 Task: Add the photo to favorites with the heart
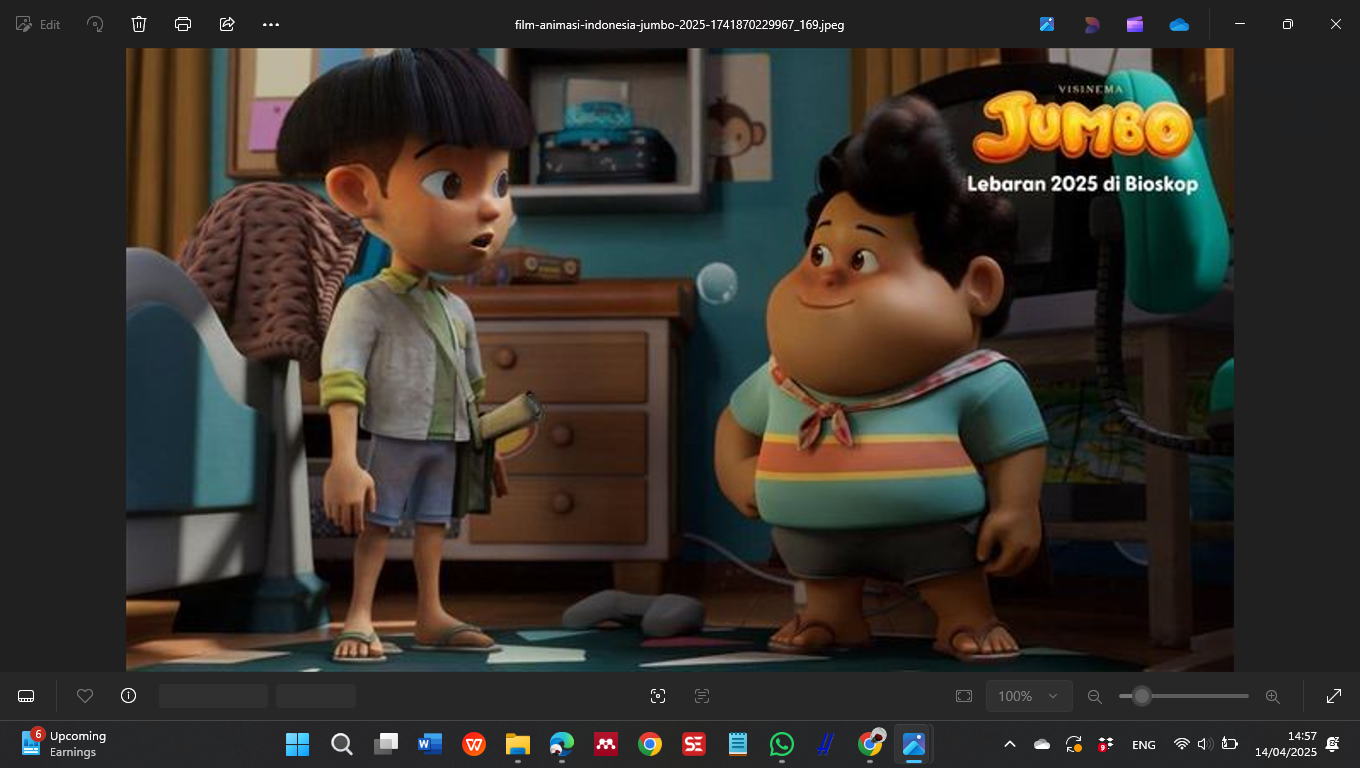[x=85, y=696]
